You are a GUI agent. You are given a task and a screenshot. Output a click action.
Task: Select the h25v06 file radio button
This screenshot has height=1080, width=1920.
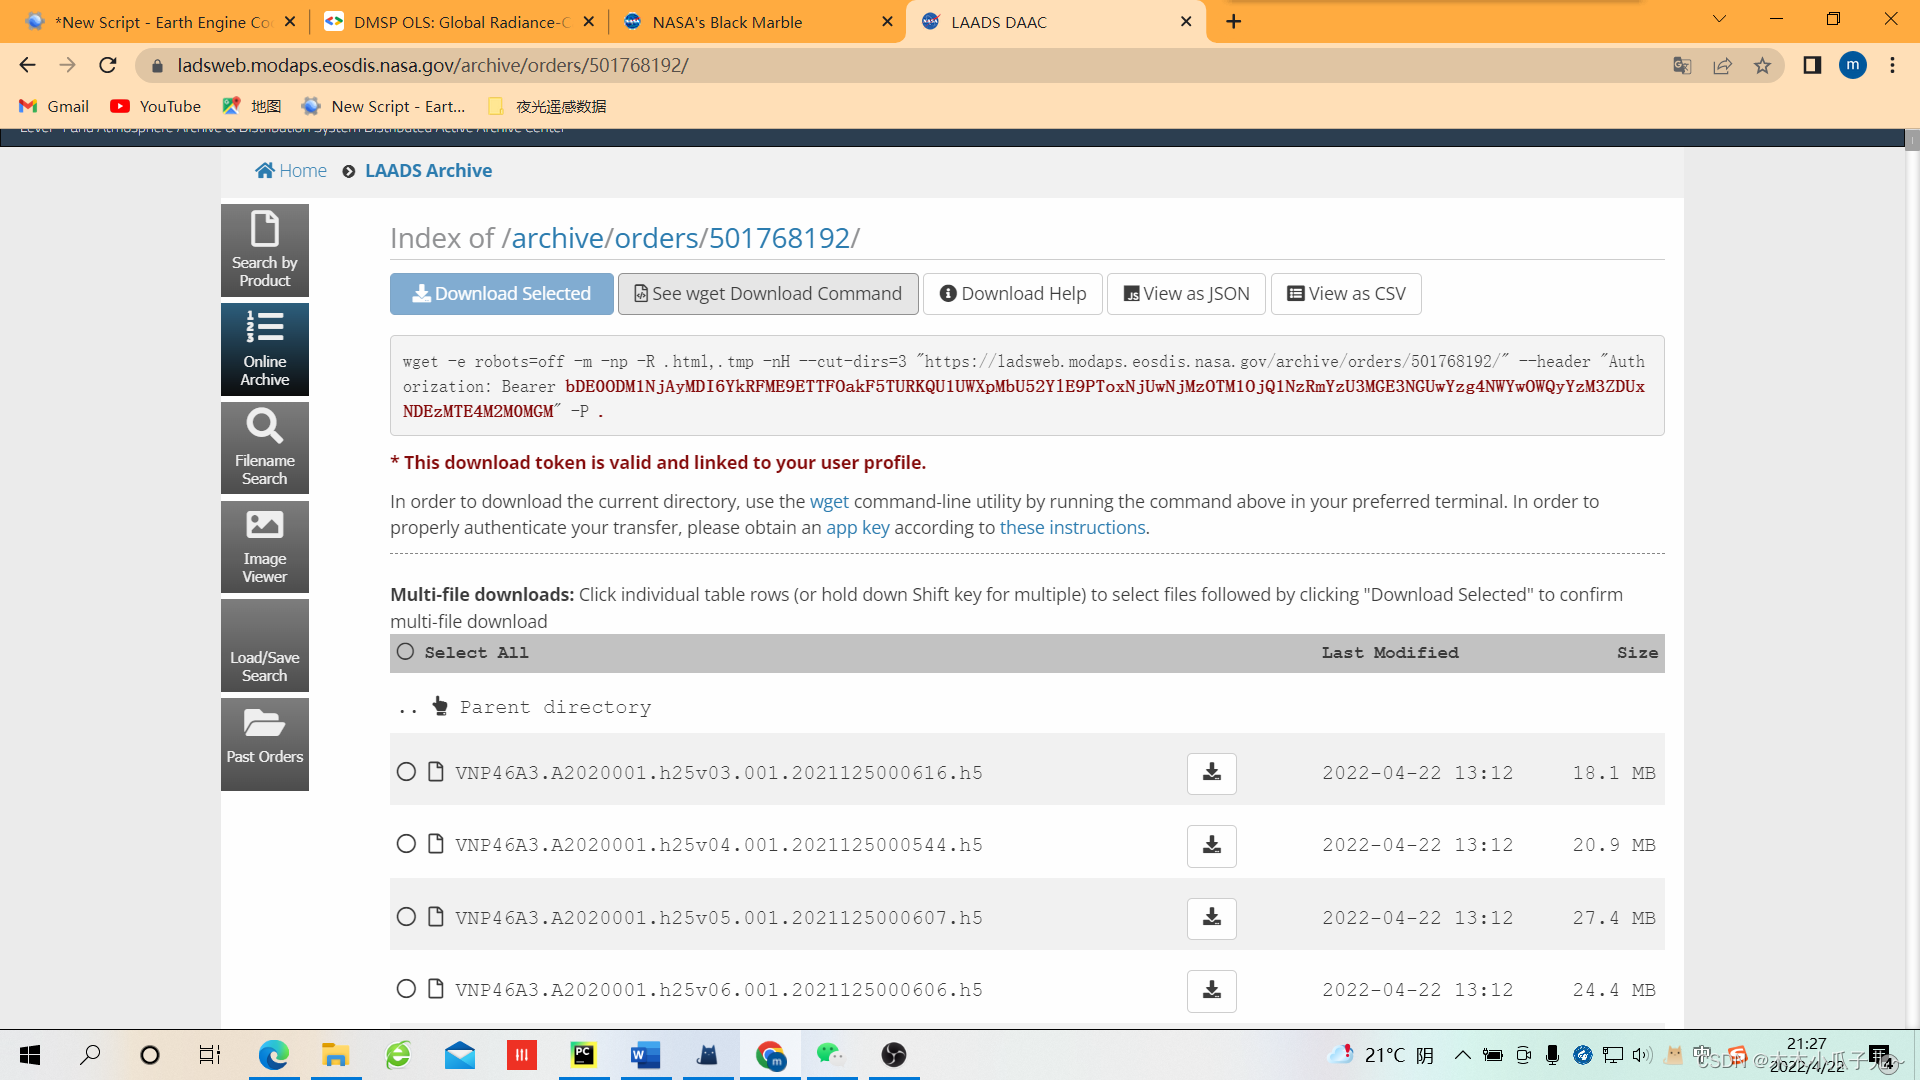[x=406, y=990]
